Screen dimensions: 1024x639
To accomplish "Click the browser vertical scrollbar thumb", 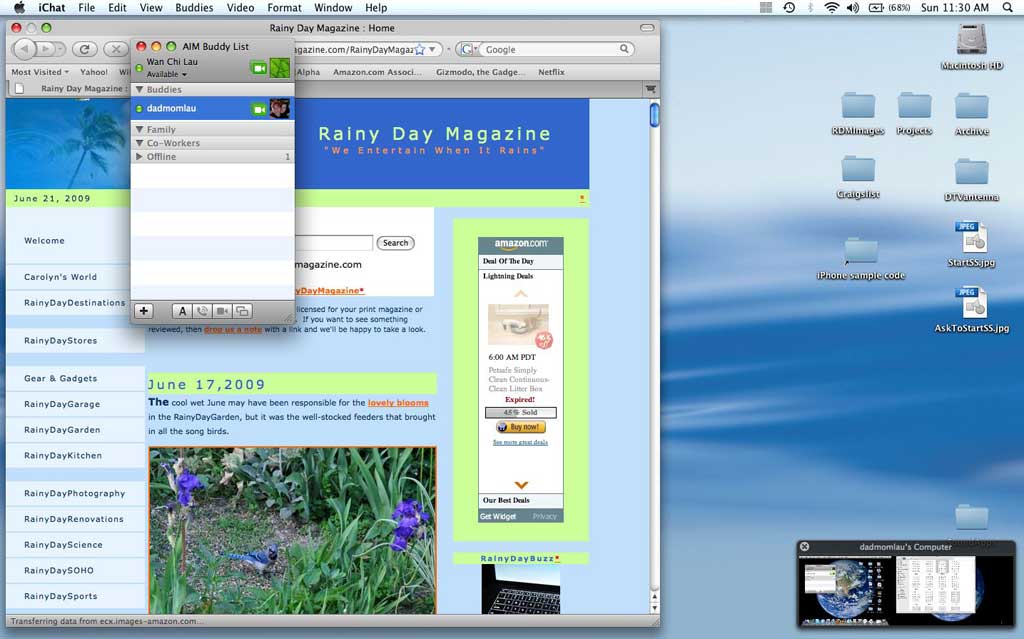I will 654,115.
